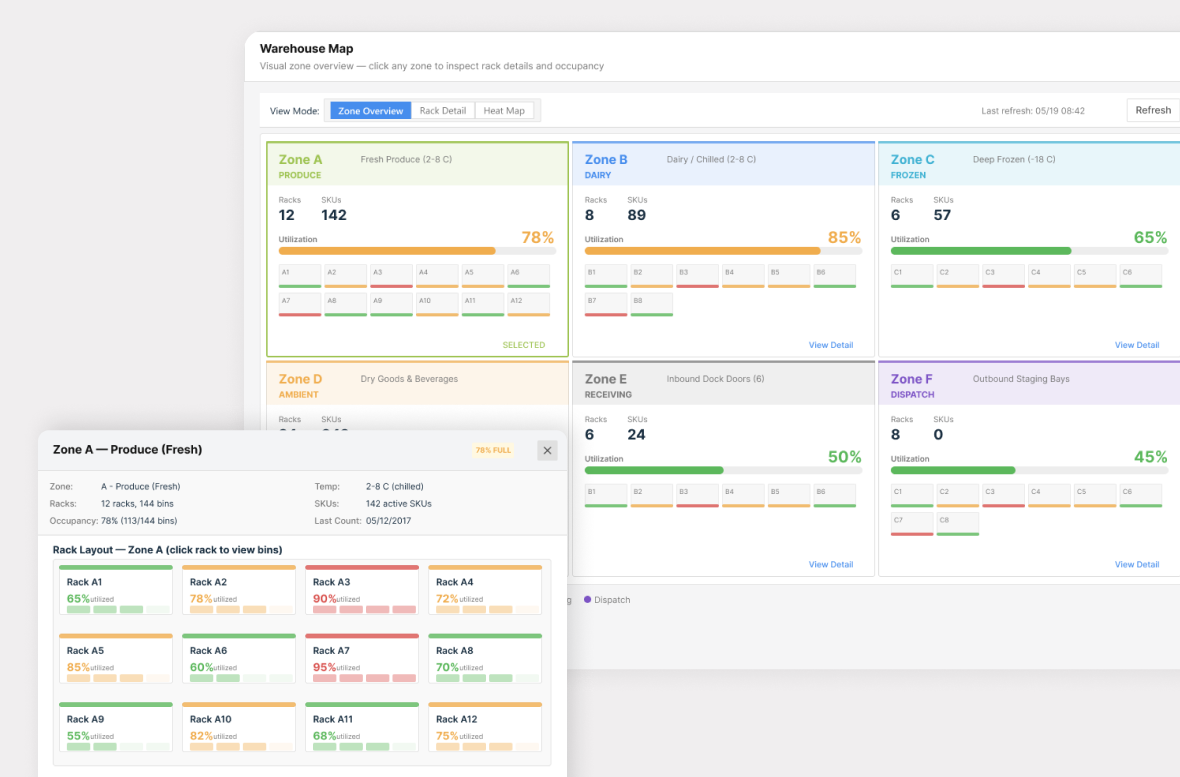Click mini rack C8 in Zone F tile
This screenshot has width=1180, height=777.
957,524
